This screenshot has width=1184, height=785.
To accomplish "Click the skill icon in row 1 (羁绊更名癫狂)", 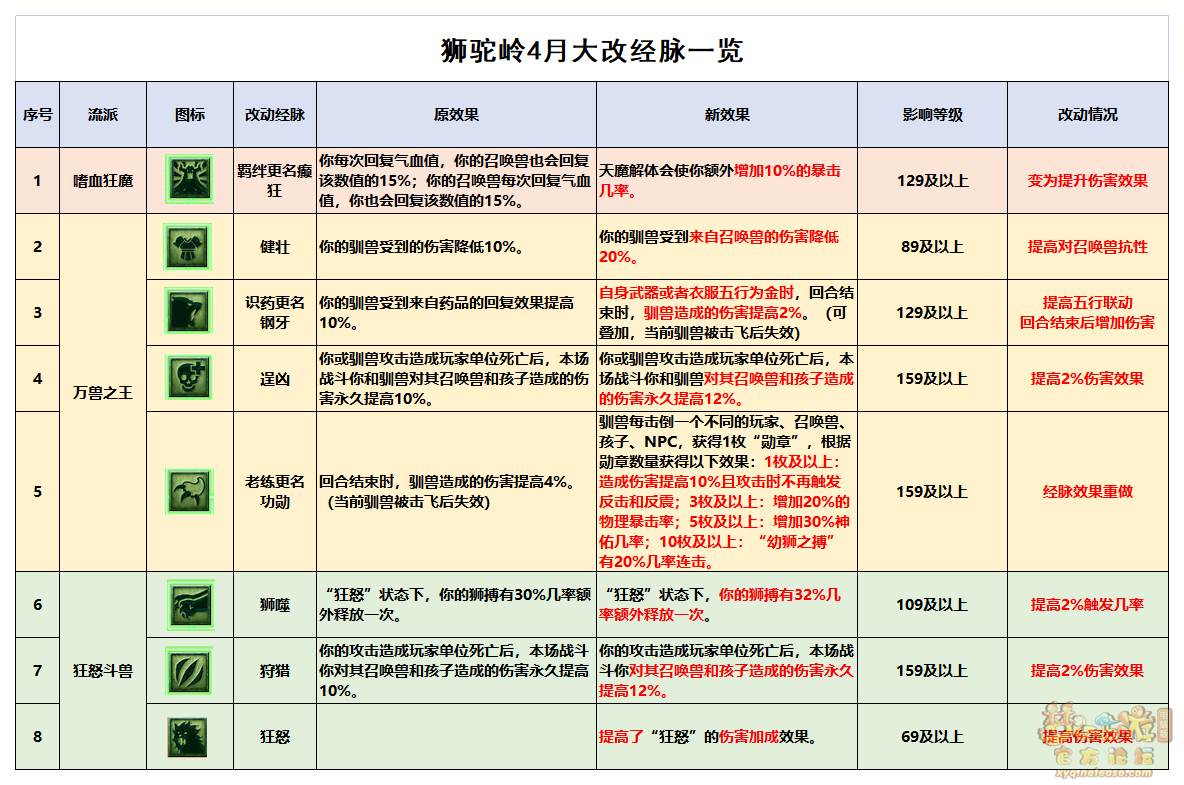I will click(x=190, y=179).
